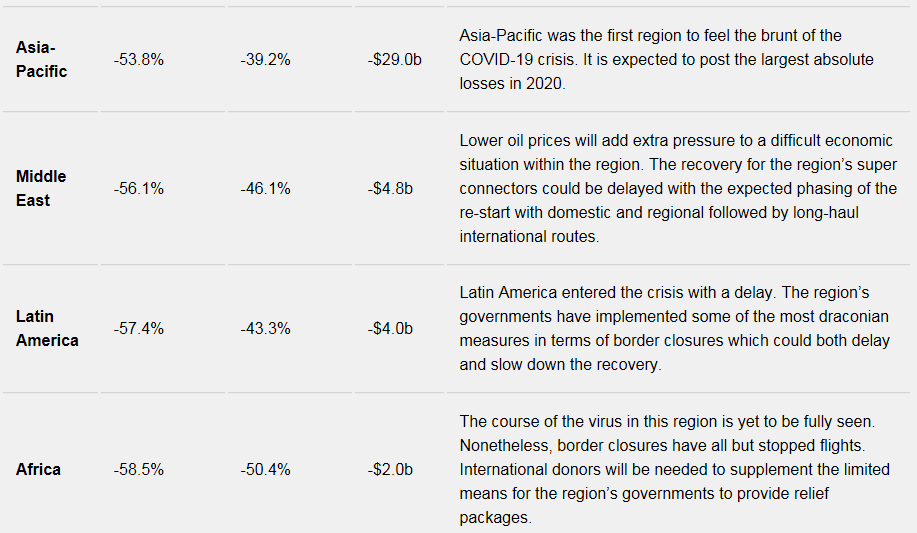Click the -39.2% cell
Image resolution: width=917 pixels, height=533 pixels.
tap(265, 60)
